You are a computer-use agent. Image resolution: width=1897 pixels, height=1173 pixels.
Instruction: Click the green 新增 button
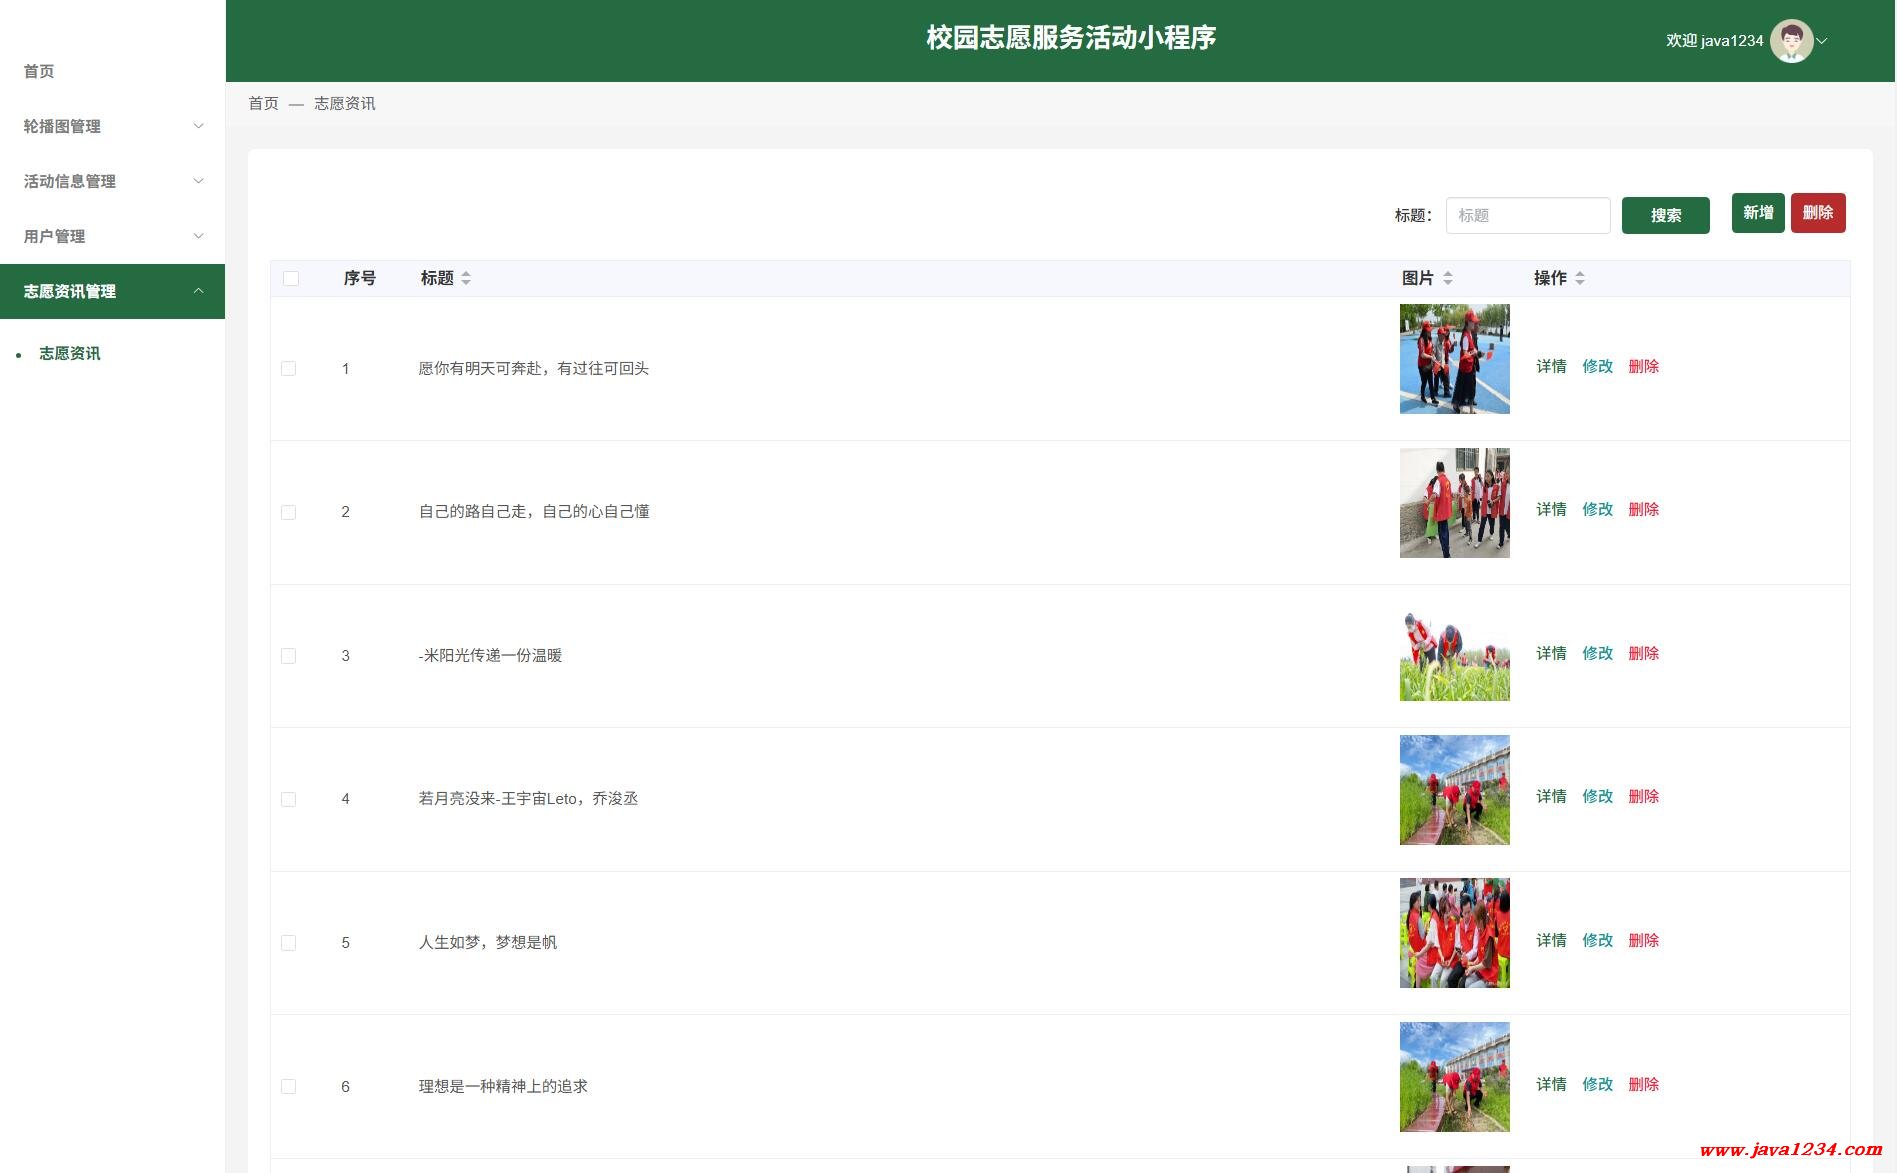1757,213
